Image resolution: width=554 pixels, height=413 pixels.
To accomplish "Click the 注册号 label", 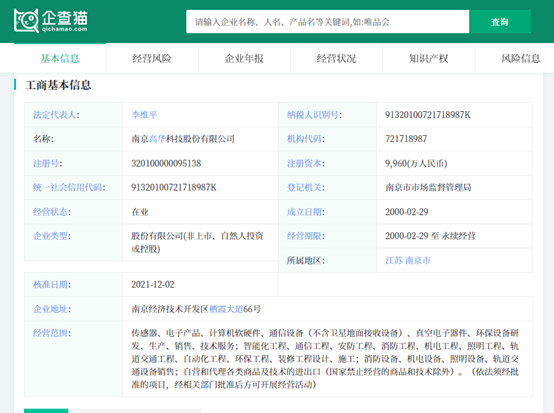I will (x=47, y=163).
